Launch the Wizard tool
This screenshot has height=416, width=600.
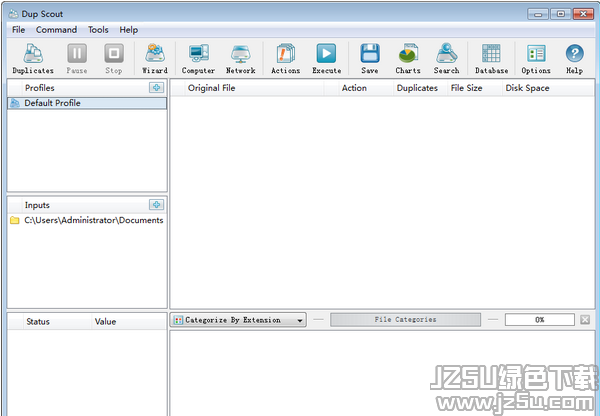[x=155, y=58]
